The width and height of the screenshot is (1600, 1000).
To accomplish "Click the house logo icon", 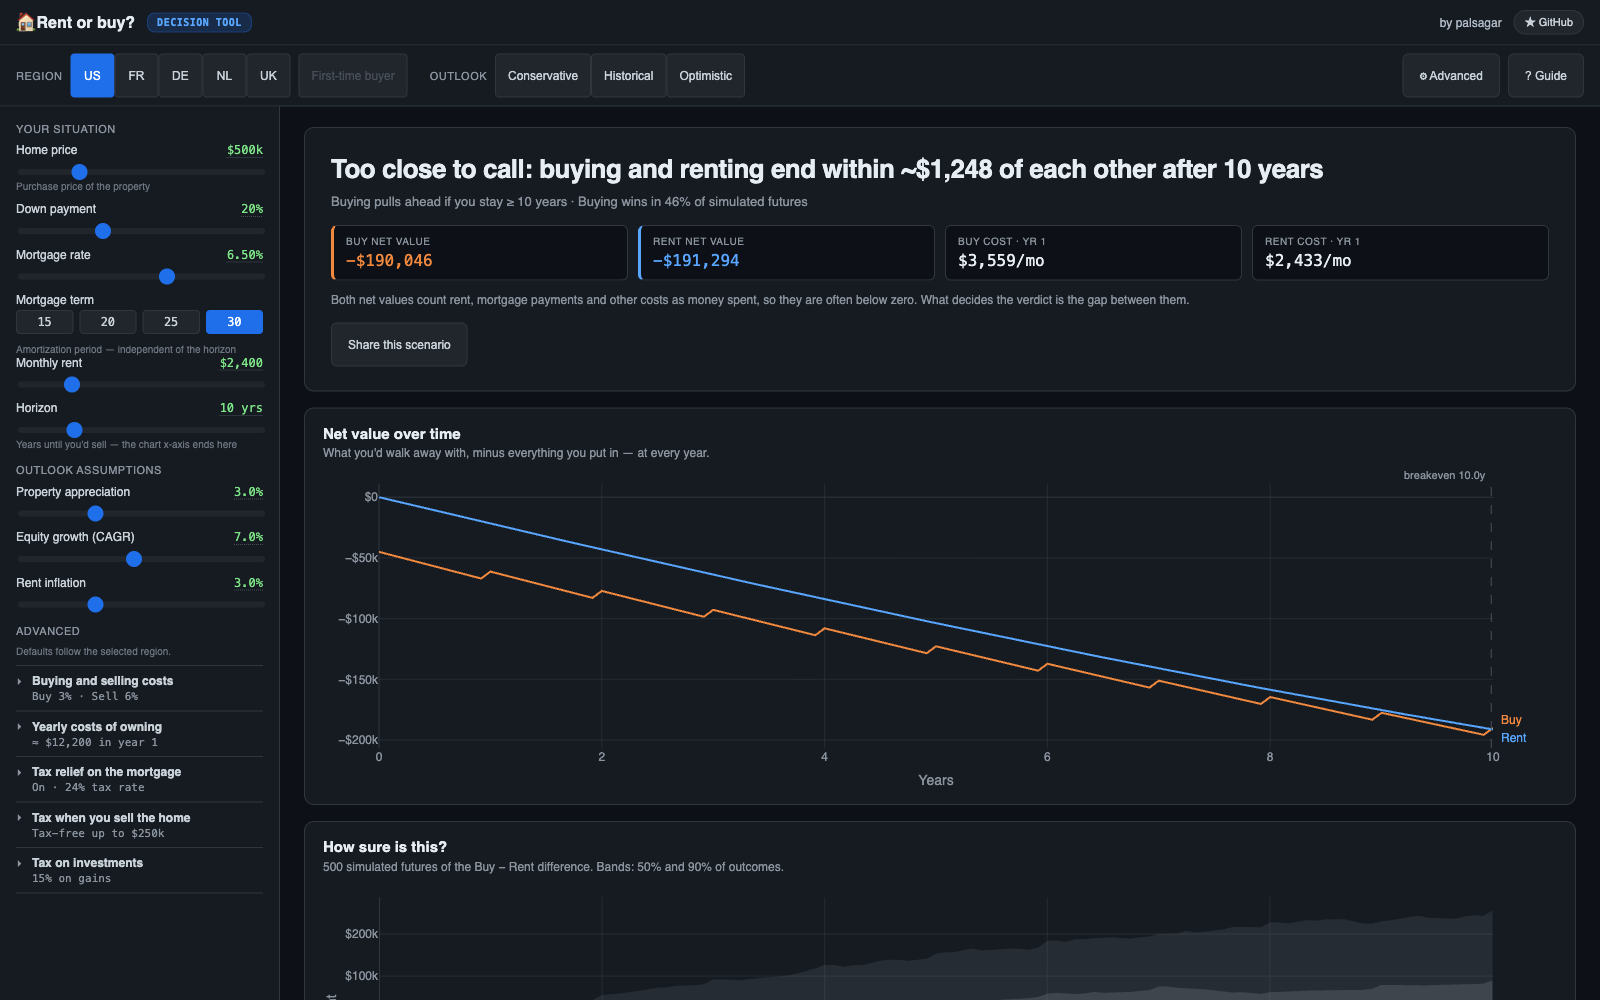I will [x=25, y=22].
